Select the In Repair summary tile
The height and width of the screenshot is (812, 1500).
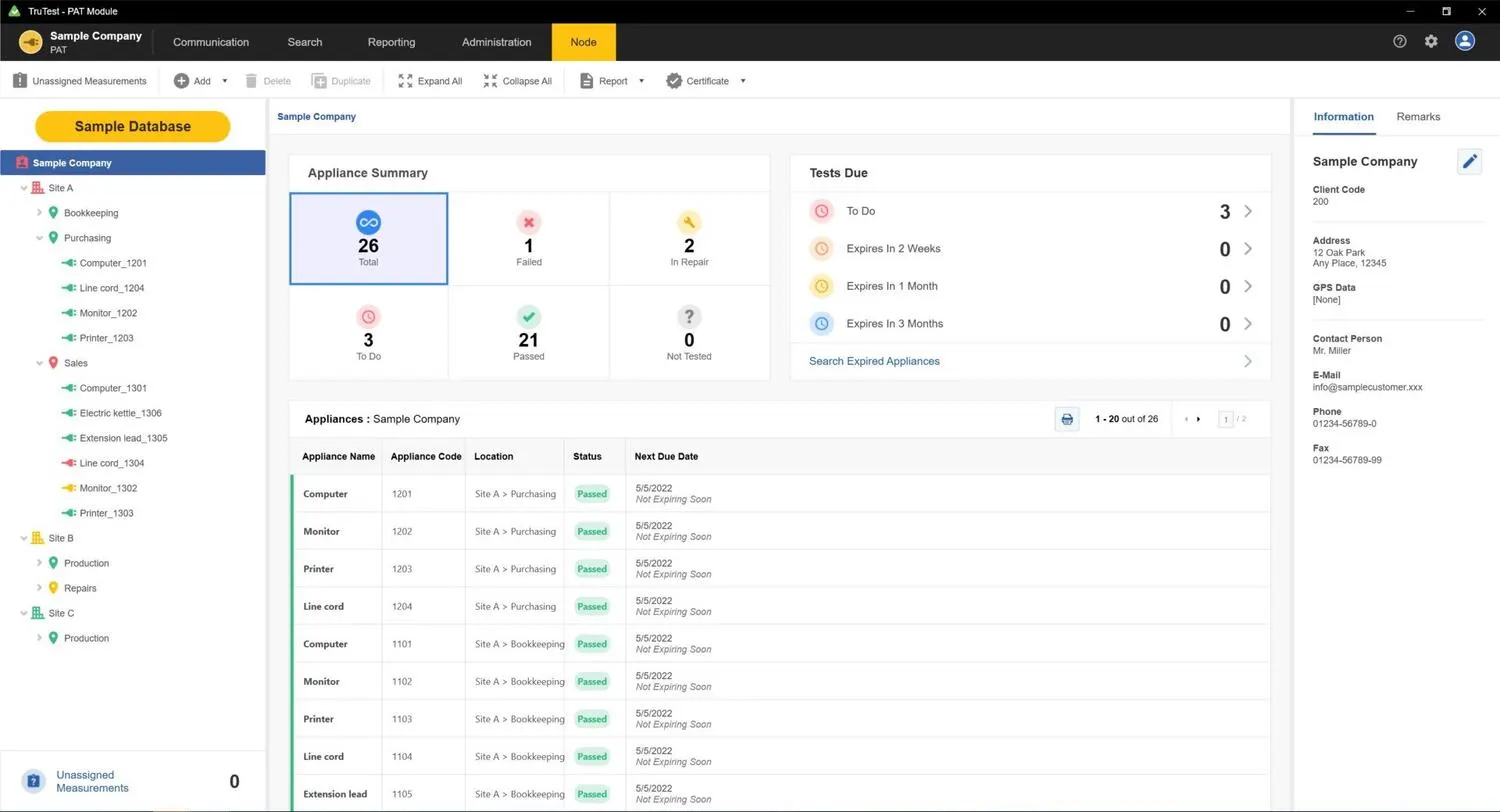[x=689, y=239]
